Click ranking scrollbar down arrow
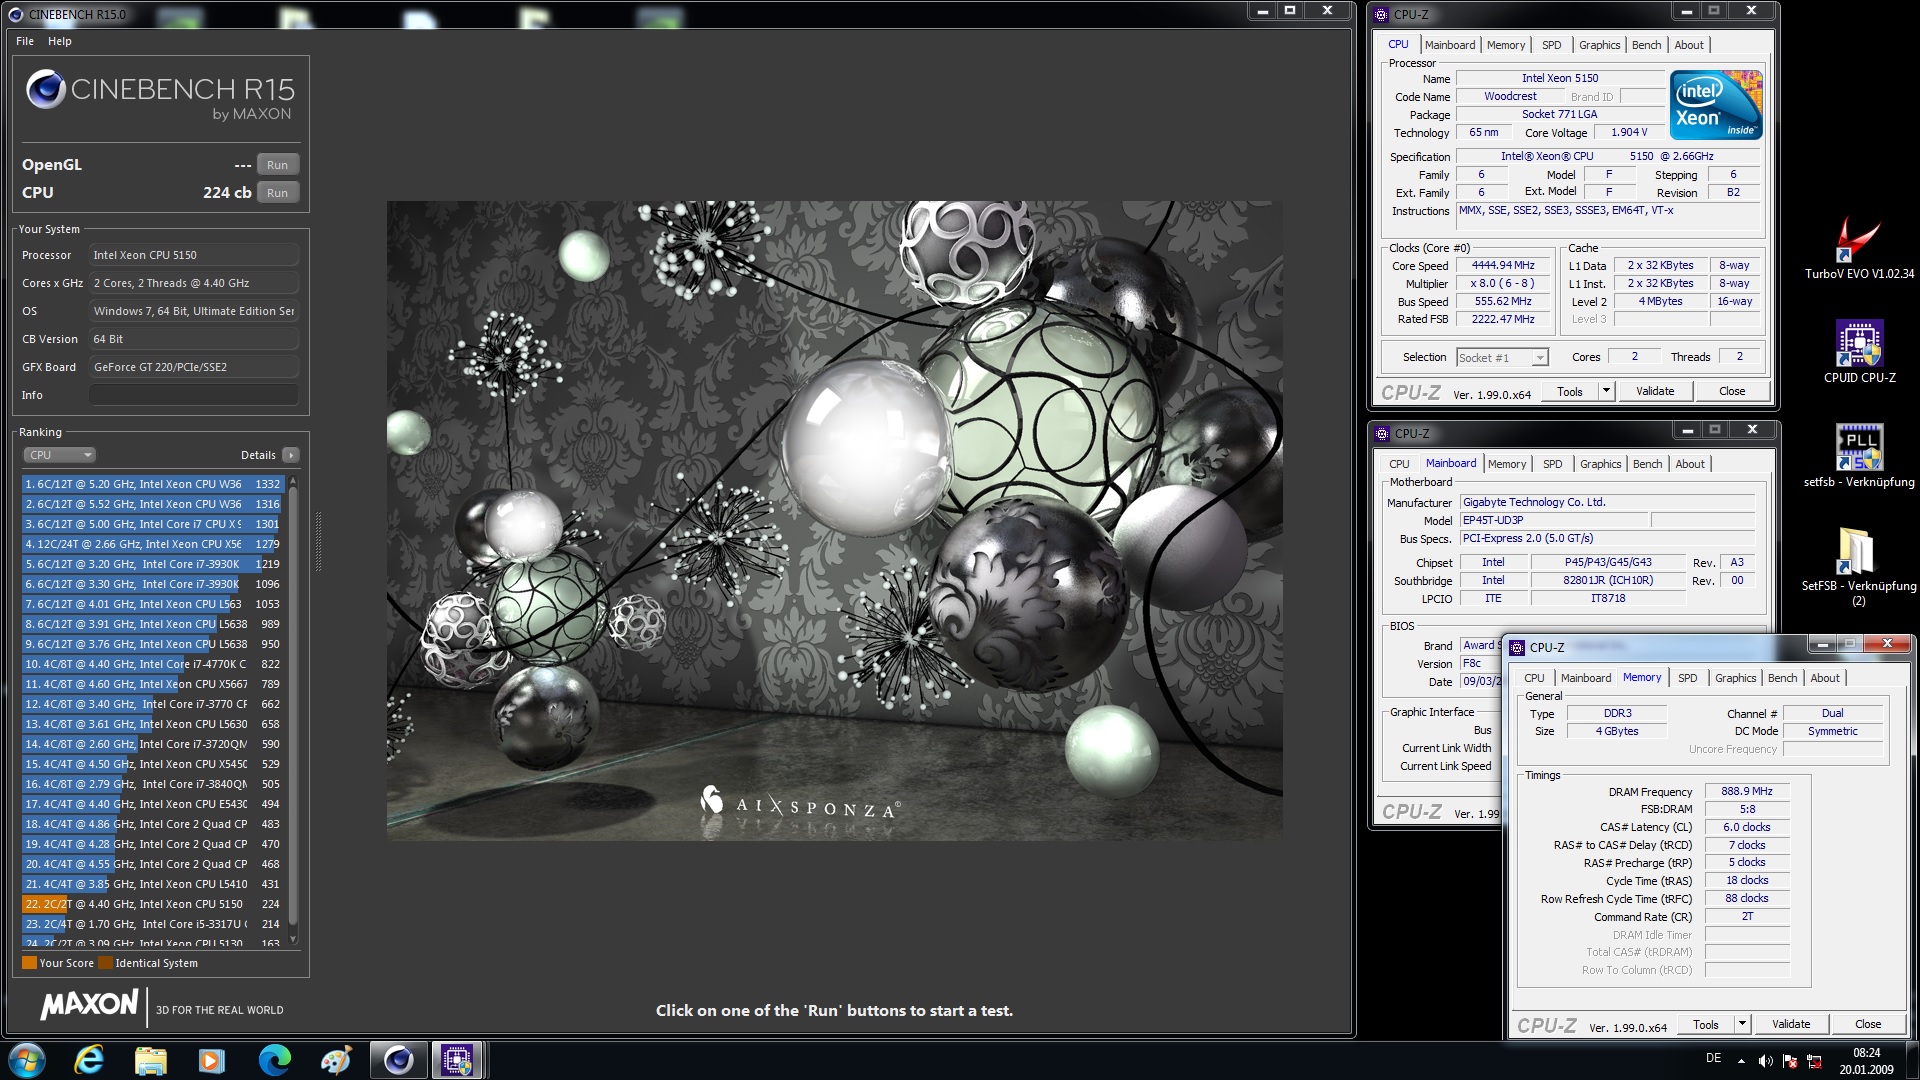Screen dimensions: 1920x1080 293,939
